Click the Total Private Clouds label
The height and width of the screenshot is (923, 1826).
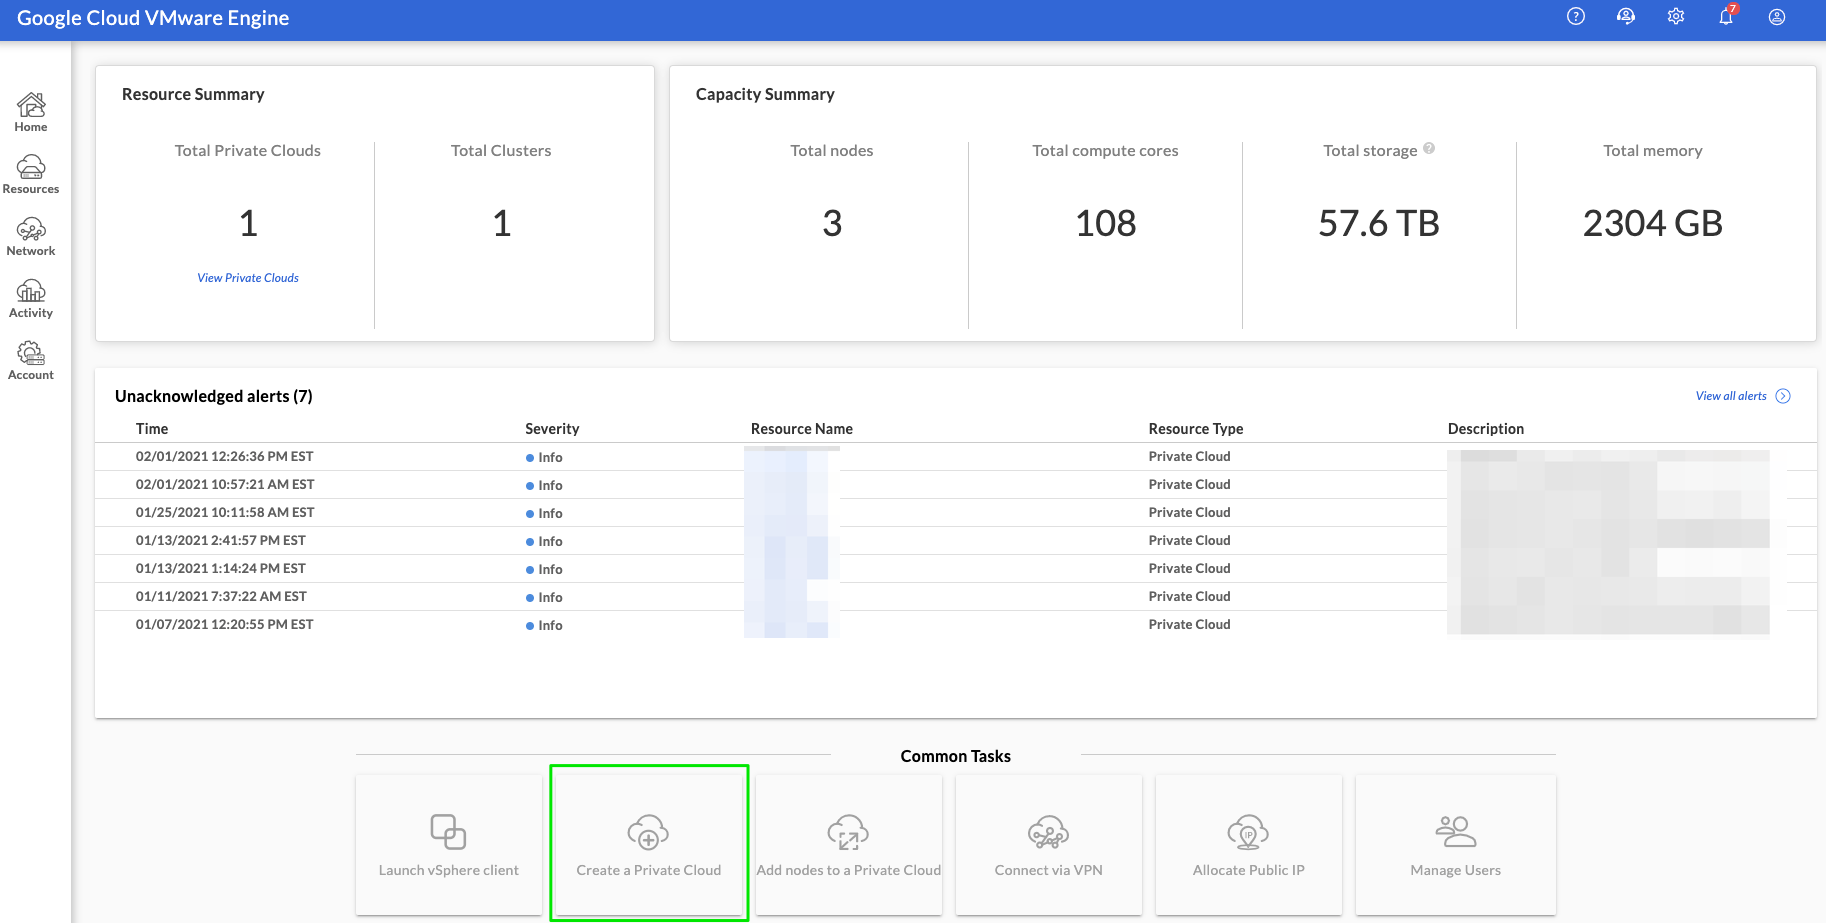pos(248,150)
